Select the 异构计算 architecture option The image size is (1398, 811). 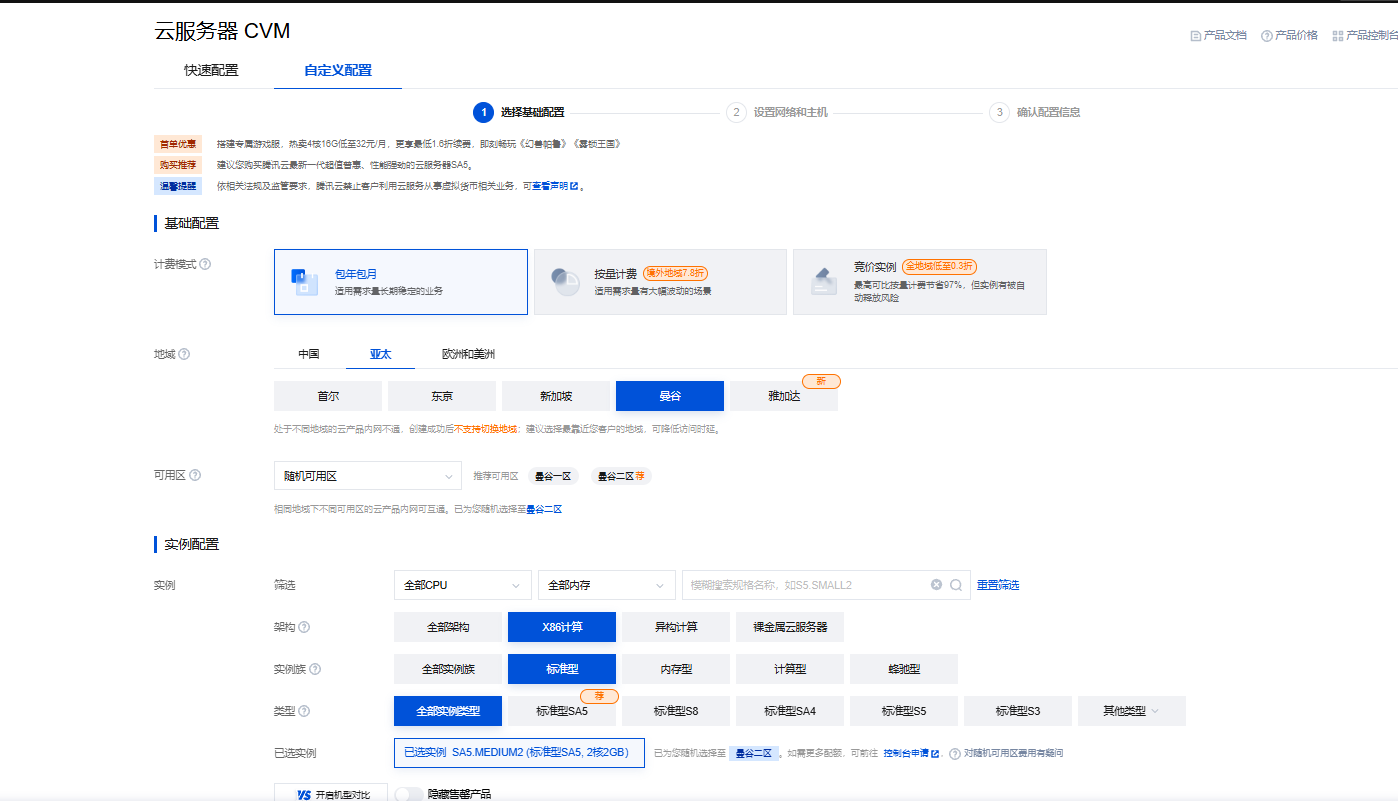click(676, 627)
